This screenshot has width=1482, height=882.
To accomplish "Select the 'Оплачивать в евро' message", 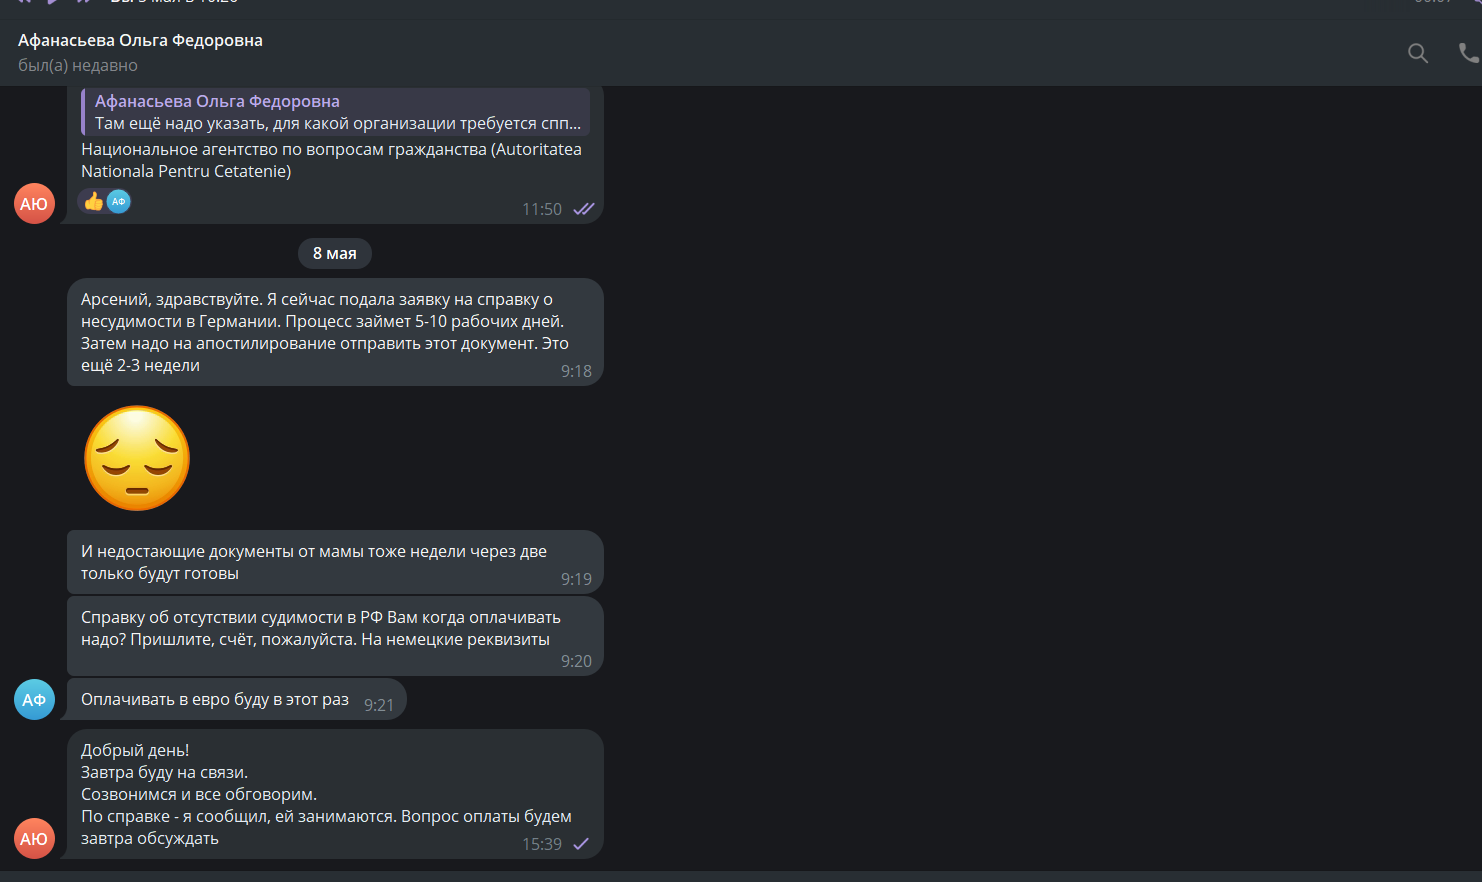I will pyautogui.click(x=237, y=699).
